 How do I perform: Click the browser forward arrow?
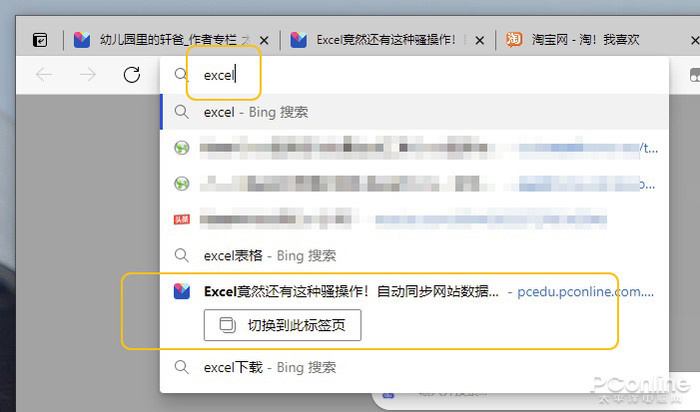[88, 75]
